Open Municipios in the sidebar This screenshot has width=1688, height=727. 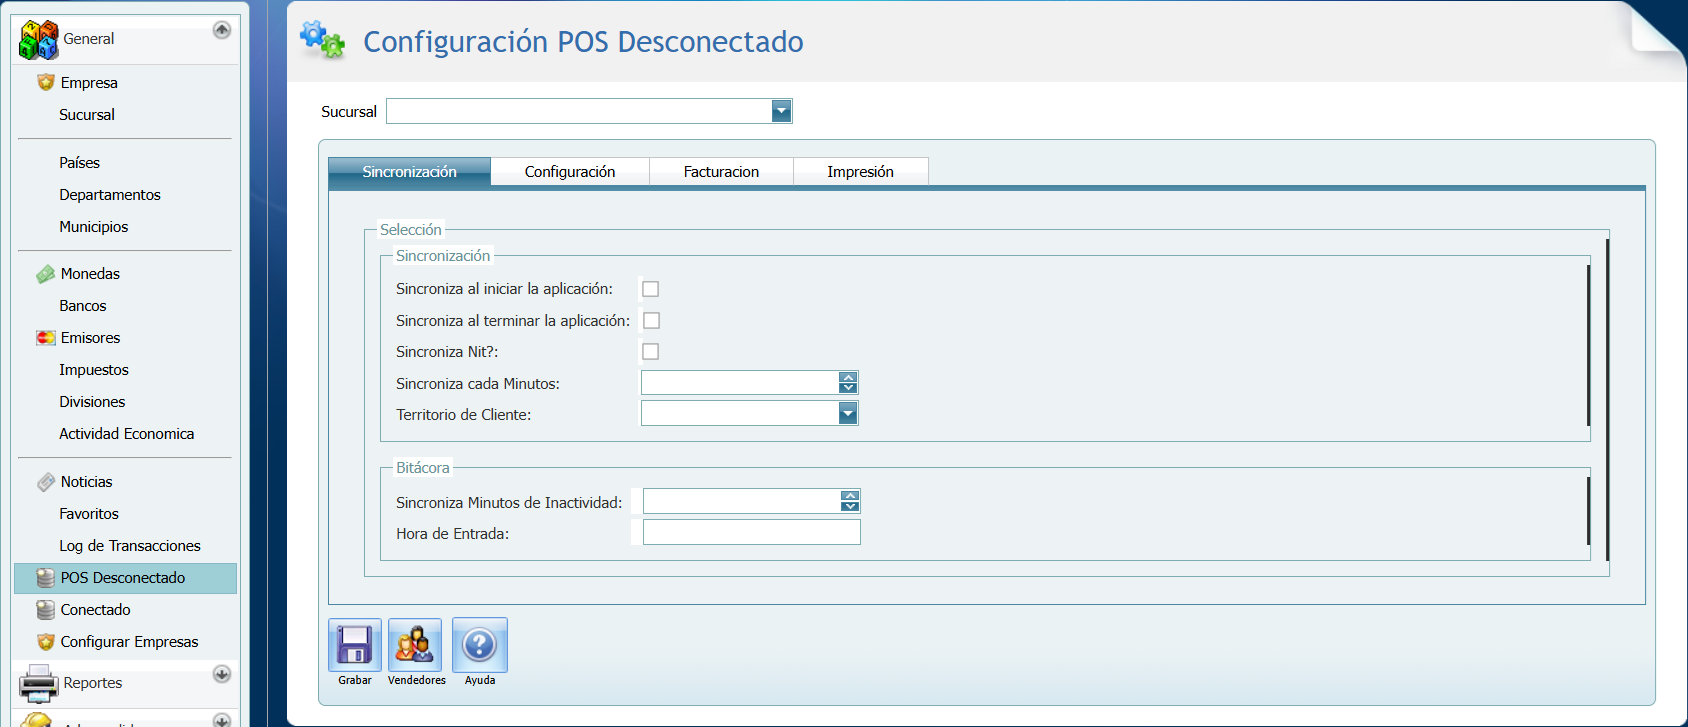pyautogui.click(x=94, y=226)
